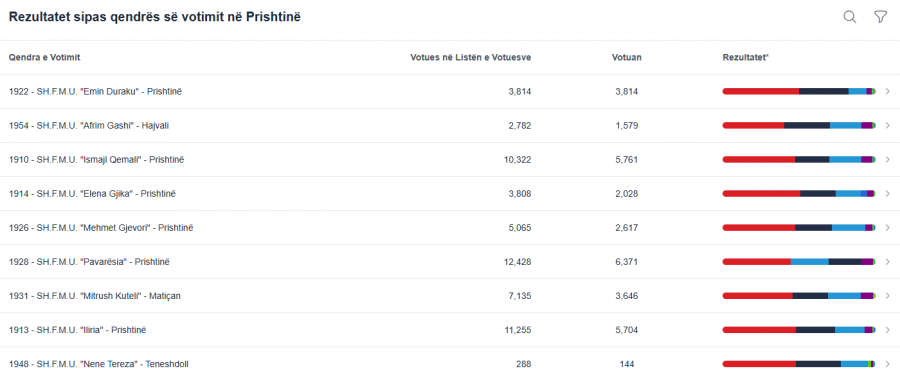Open 1926 - SH.F.M.U. "Mehmet Gjevori" - Prishtinë

click(x=101, y=227)
